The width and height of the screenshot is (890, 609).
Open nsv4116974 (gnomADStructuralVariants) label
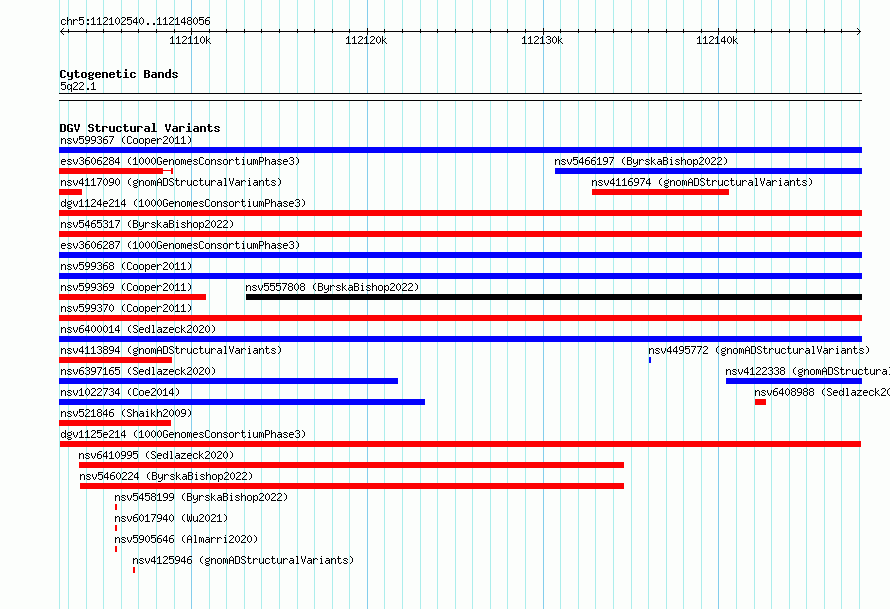click(x=702, y=182)
